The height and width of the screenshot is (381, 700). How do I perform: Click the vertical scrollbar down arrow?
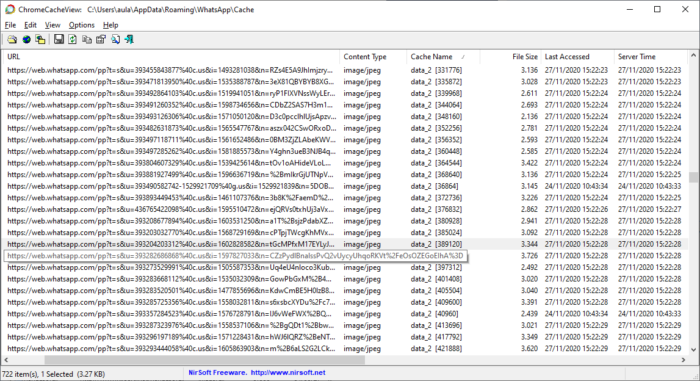click(x=693, y=350)
